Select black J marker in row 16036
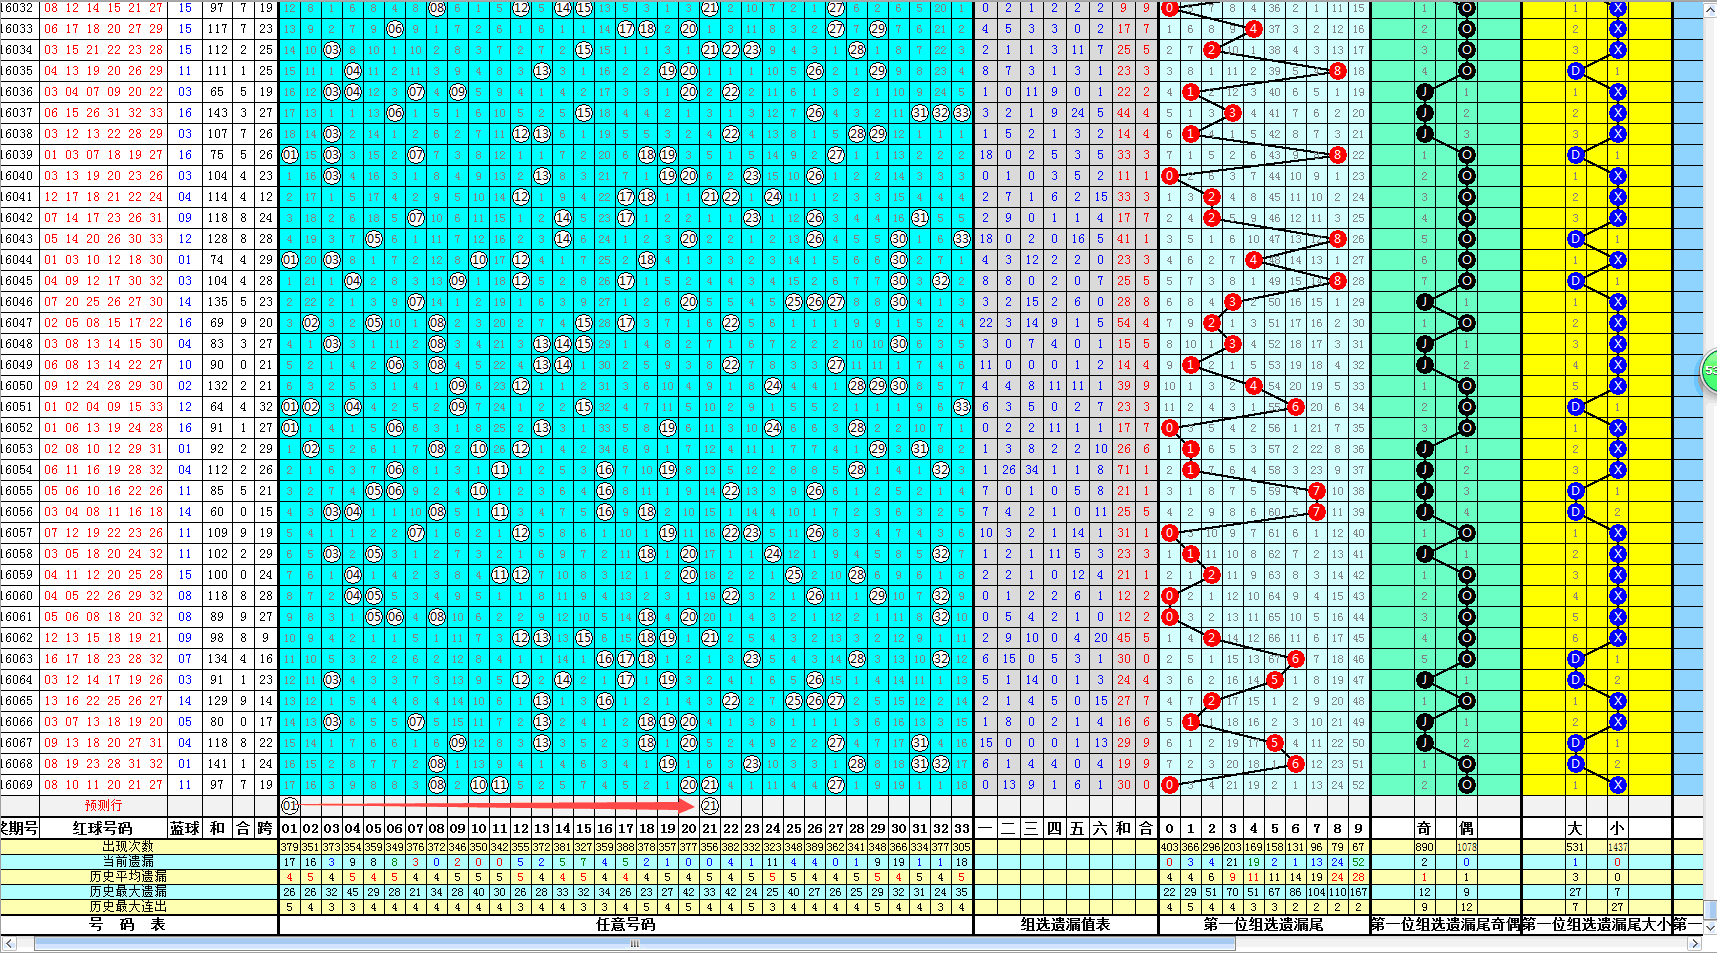 click(1424, 92)
